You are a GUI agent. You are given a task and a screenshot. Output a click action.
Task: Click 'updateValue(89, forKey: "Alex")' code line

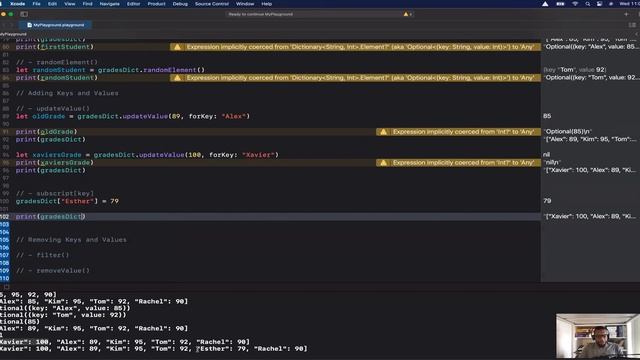coord(133,116)
